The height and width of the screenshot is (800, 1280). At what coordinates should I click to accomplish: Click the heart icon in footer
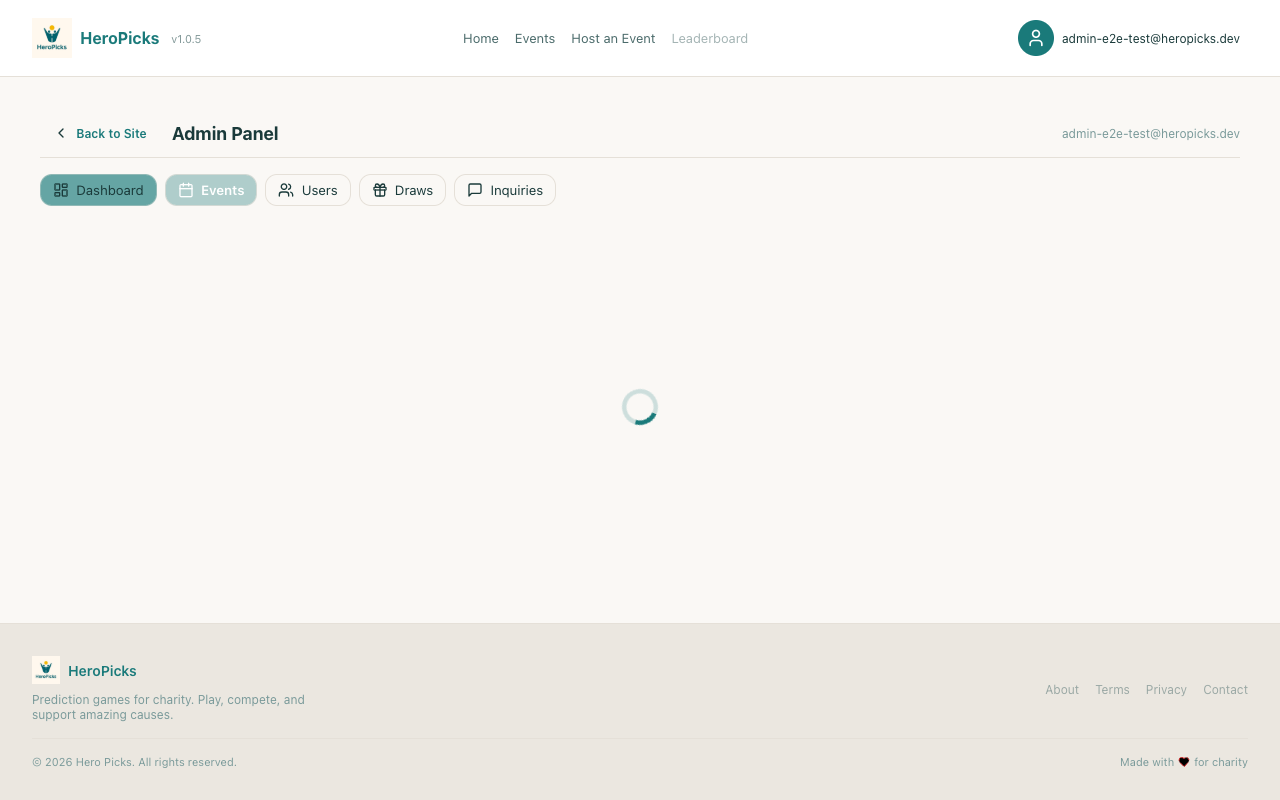click(x=1184, y=762)
